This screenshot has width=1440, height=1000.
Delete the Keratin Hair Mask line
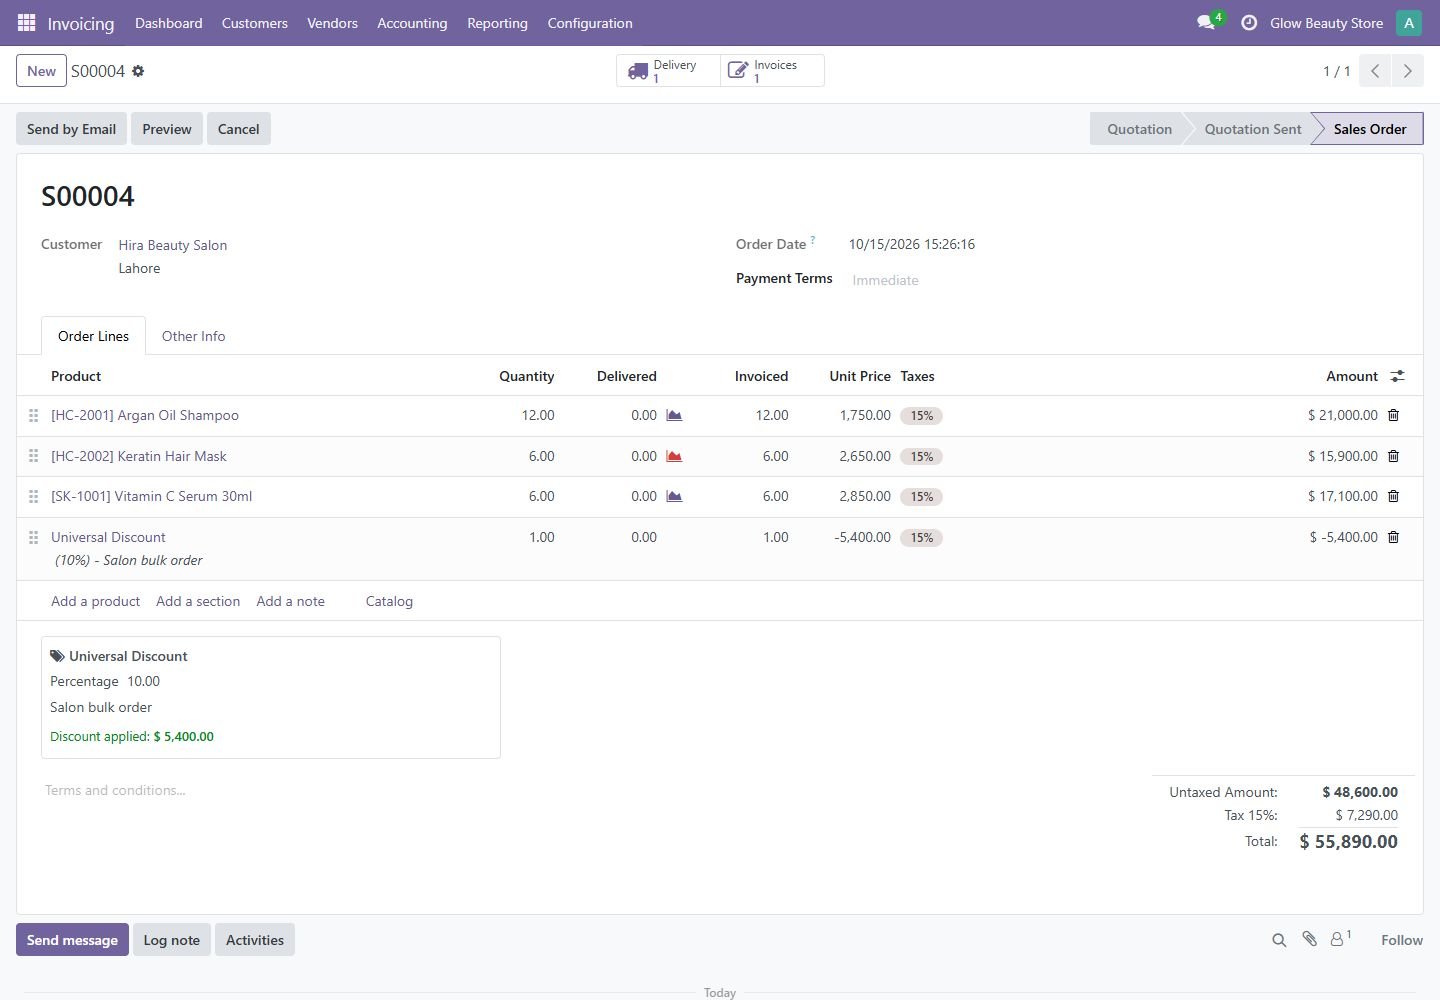click(1393, 456)
